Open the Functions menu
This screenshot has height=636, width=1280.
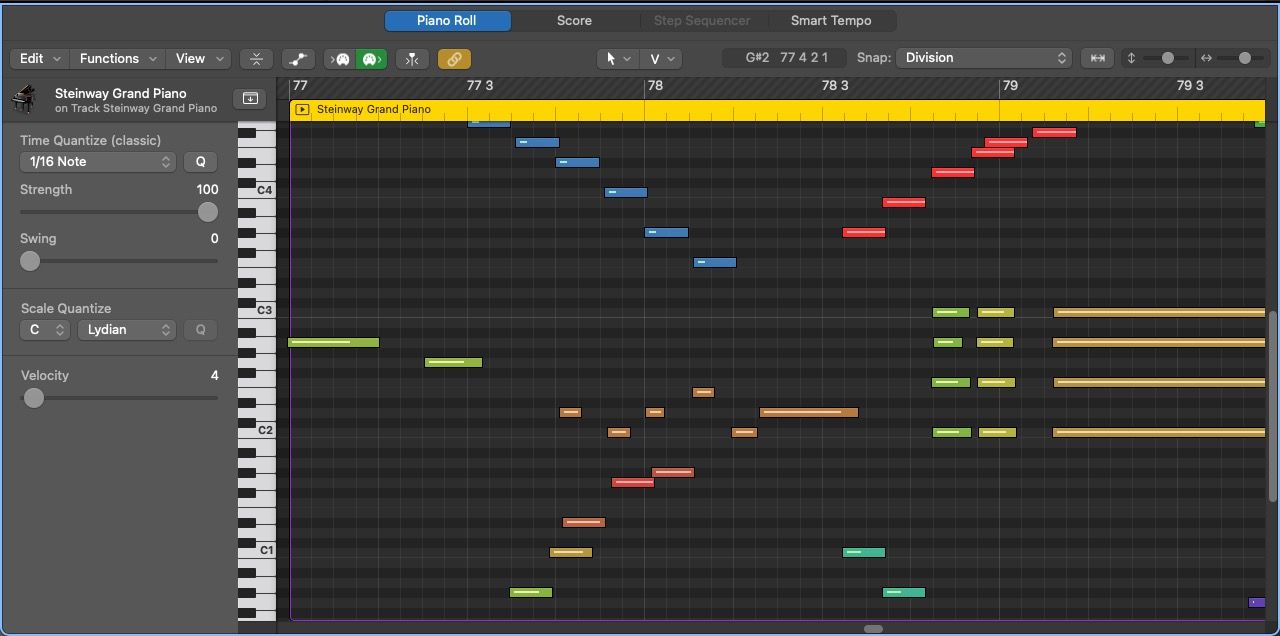[x=118, y=59]
